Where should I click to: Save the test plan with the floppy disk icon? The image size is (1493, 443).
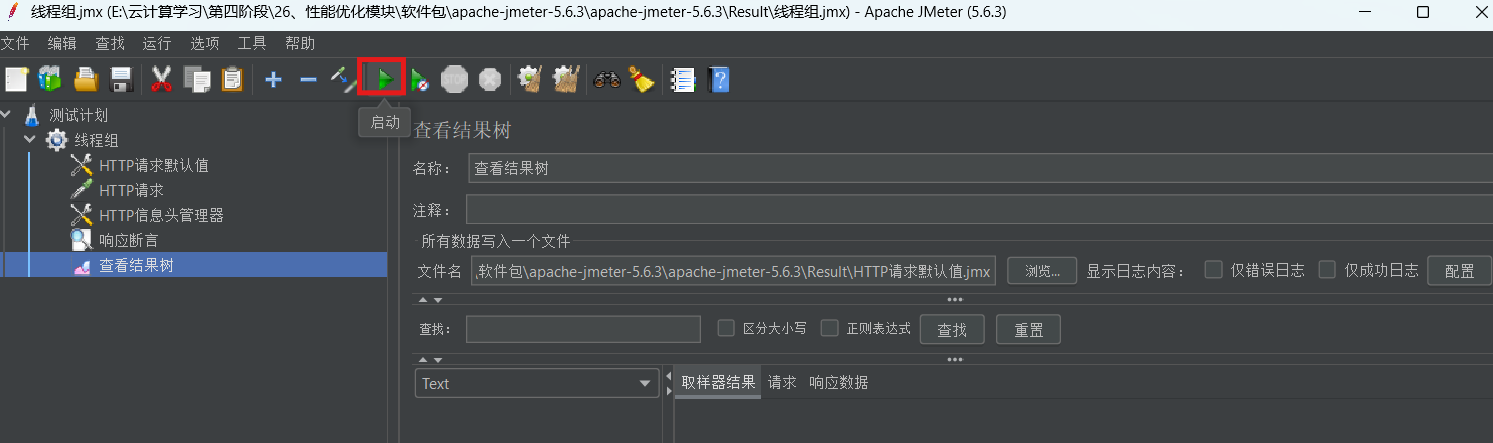click(121, 79)
